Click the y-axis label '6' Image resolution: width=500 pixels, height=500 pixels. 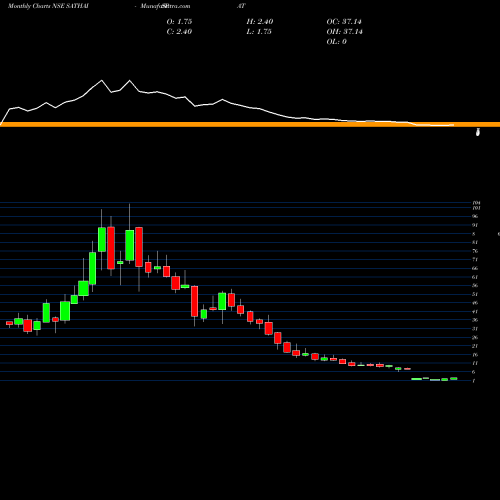point(474,372)
